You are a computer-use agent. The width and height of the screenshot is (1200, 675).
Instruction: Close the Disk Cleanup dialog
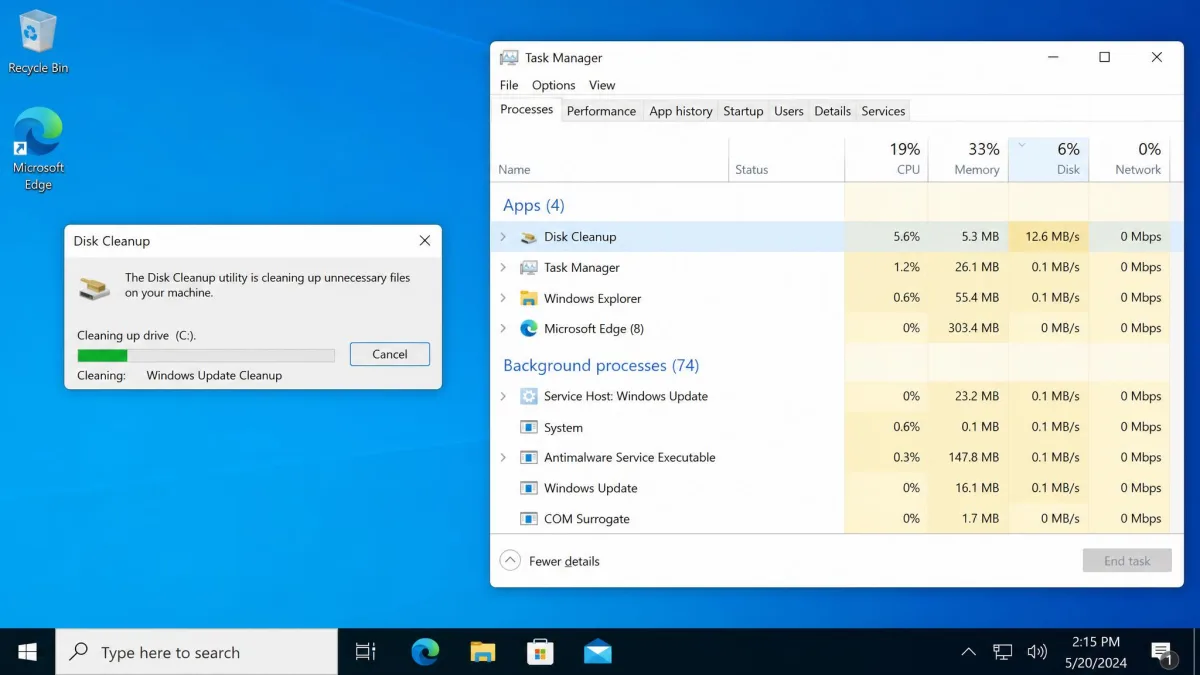[x=425, y=241]
